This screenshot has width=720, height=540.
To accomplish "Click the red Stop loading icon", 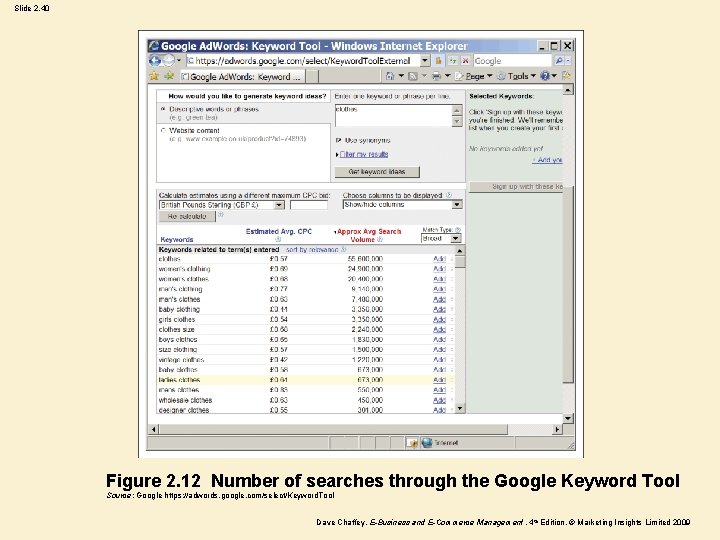I will point(465,61).
